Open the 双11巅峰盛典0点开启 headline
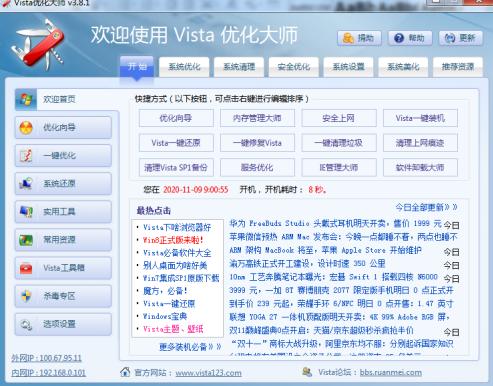The height and width of the screenshot is (386, 493). pyautogui.click(x=321, y=330)
